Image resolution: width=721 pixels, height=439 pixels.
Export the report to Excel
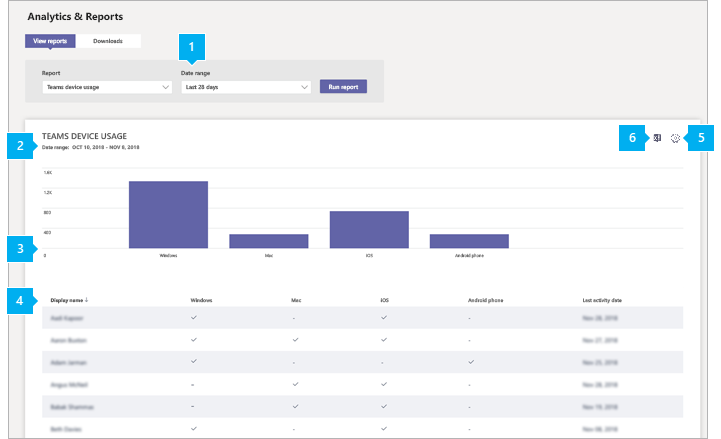coord(657,138)
